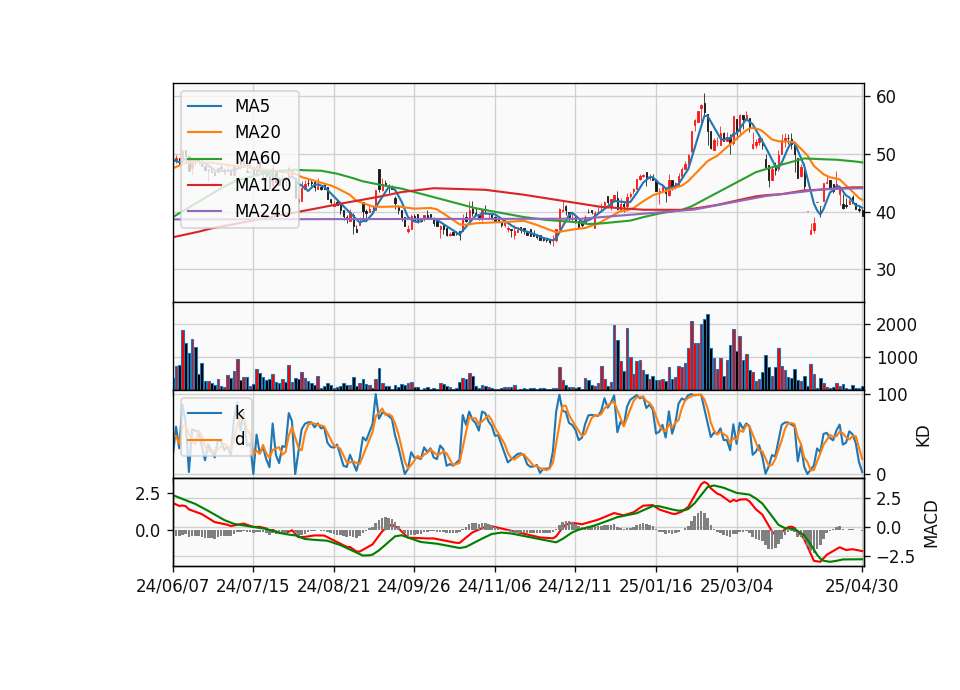Click the MA5 legend label
The image size is (960, 690).
tap(252, 106)
